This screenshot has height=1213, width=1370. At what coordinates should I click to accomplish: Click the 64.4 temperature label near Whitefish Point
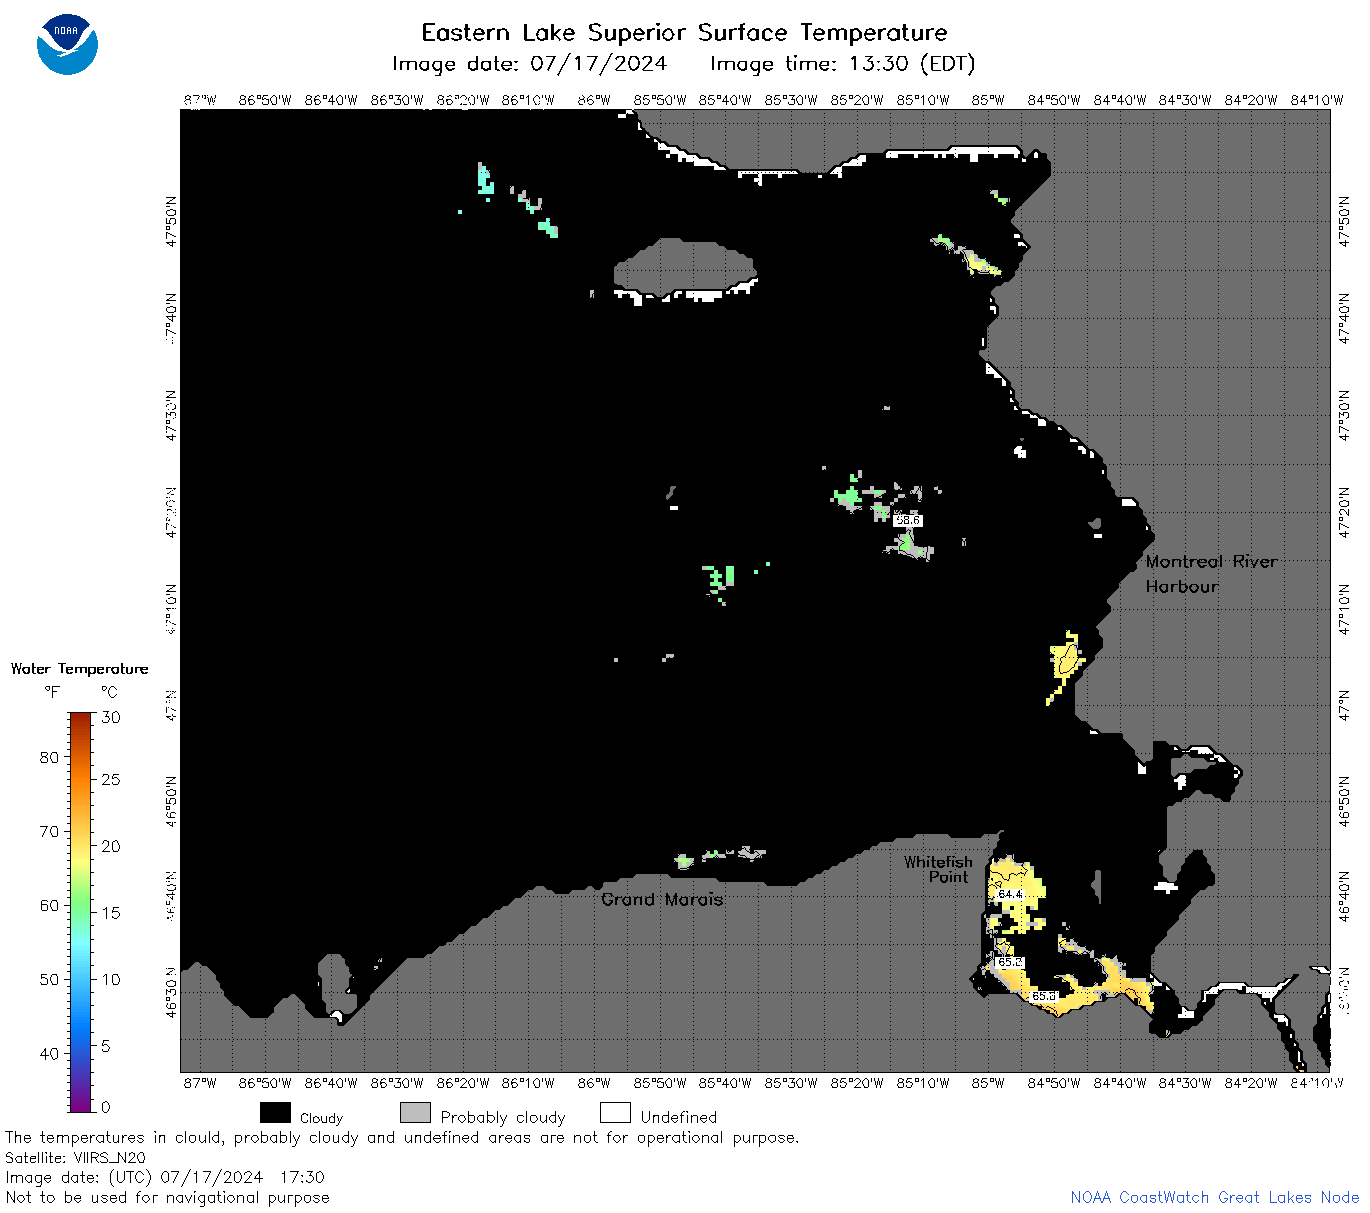pyautogui.click(x=1010, y=894)
